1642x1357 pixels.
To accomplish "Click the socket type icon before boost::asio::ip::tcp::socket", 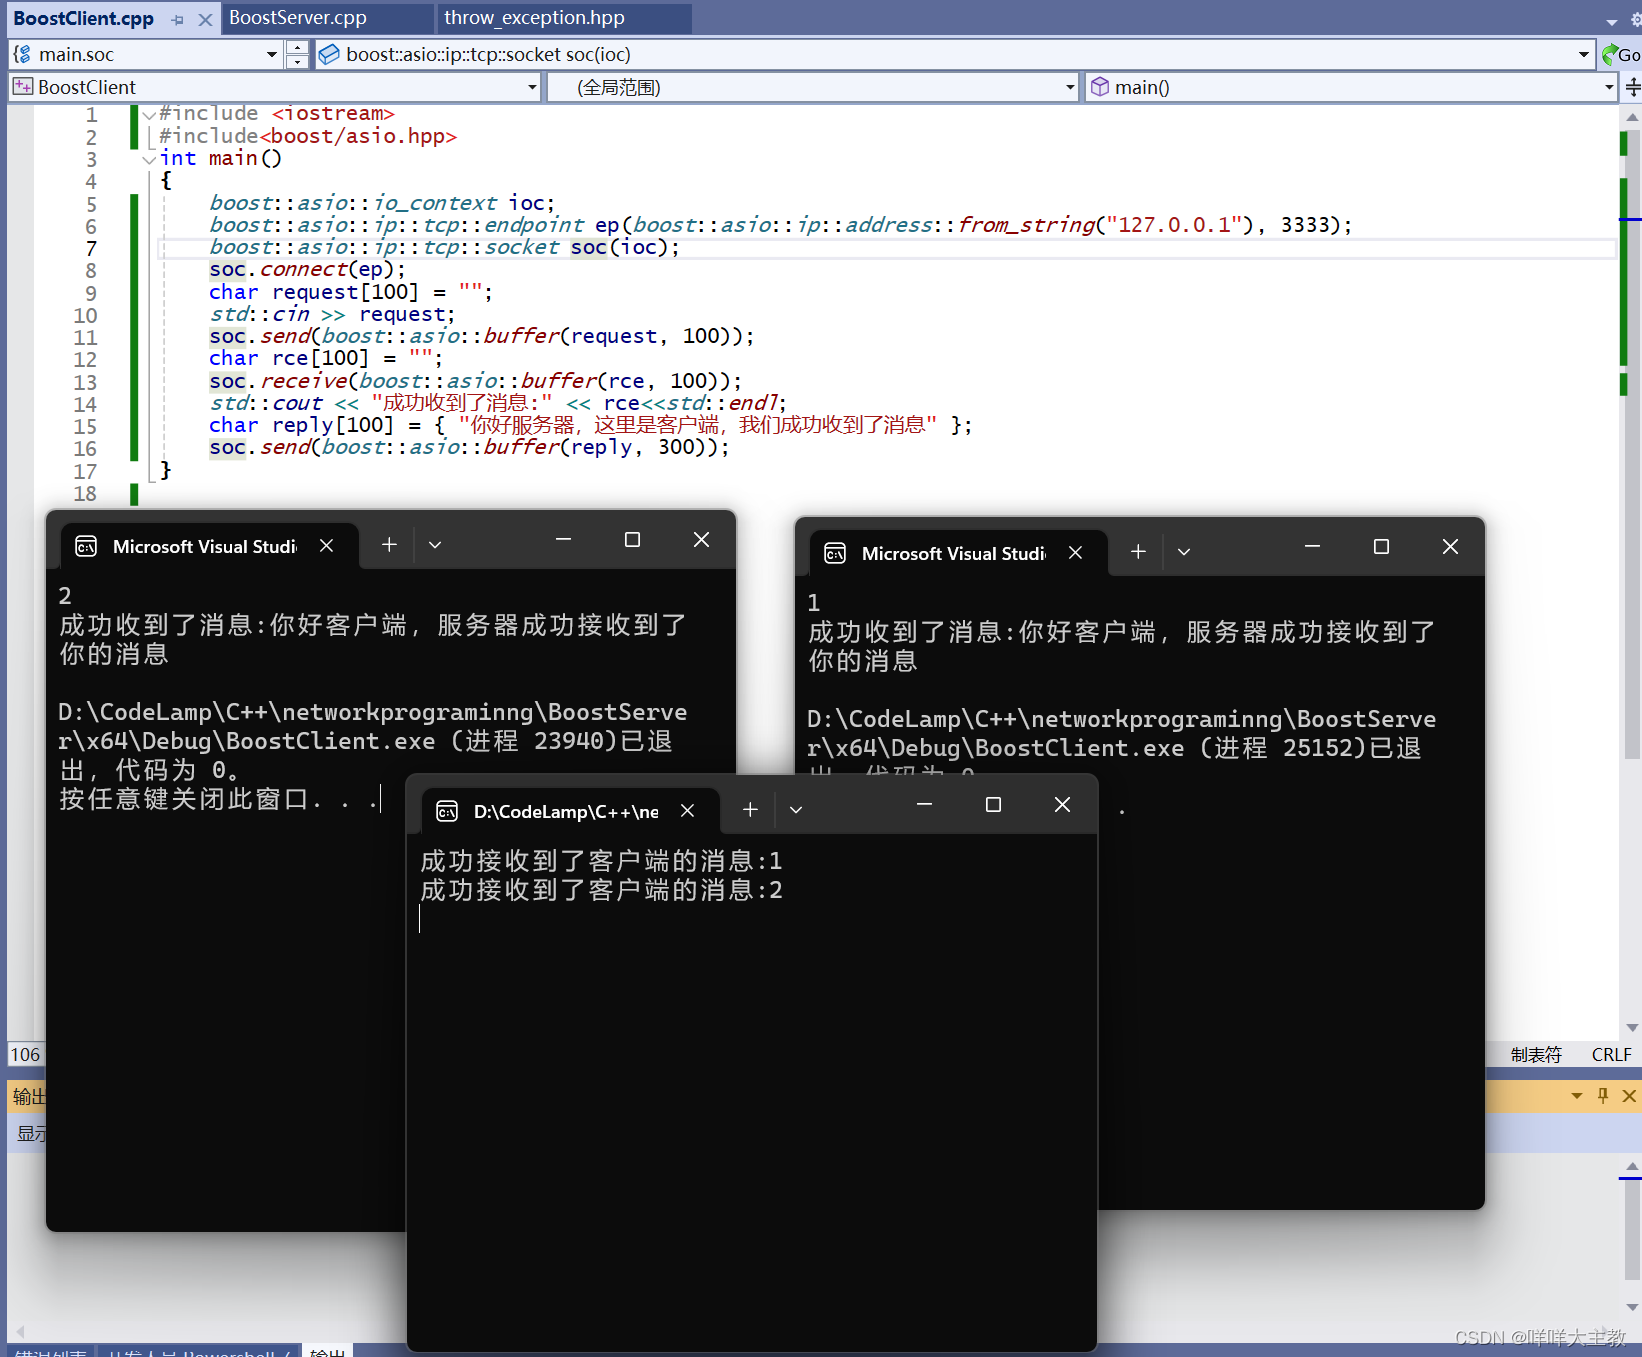I will tap(328, 54).
